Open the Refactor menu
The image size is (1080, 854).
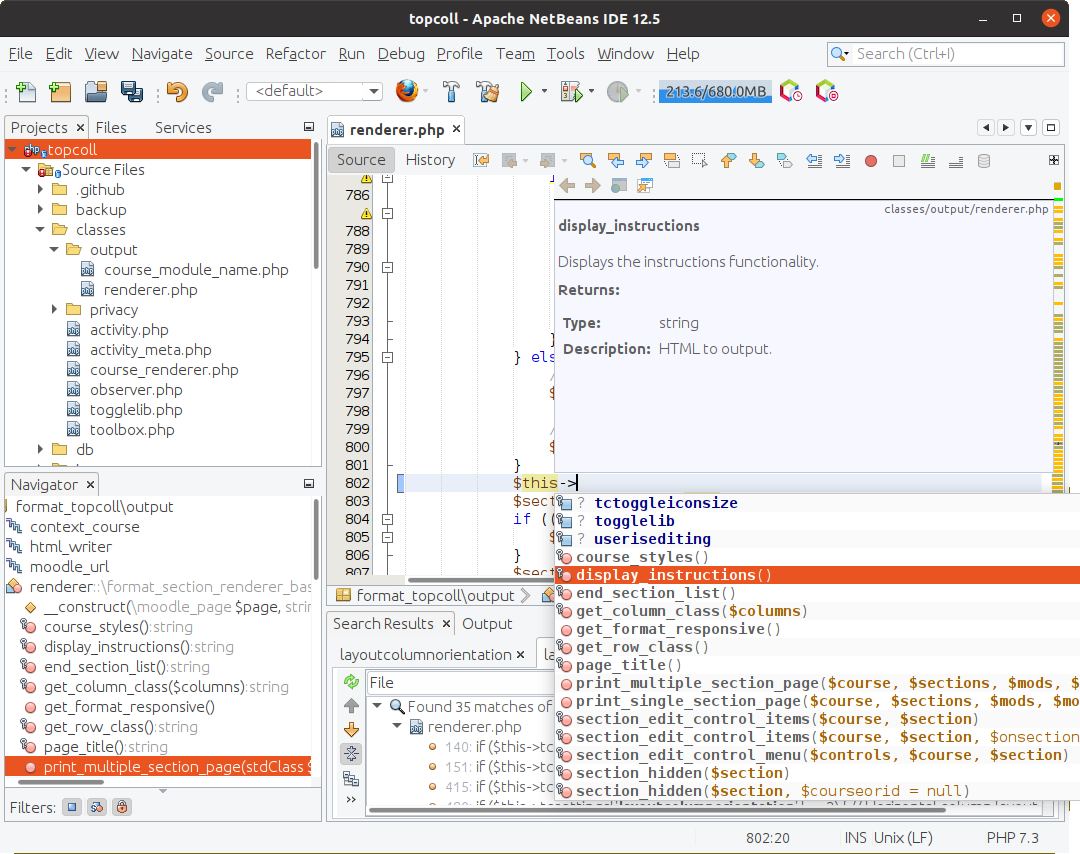tap(295, 54)
